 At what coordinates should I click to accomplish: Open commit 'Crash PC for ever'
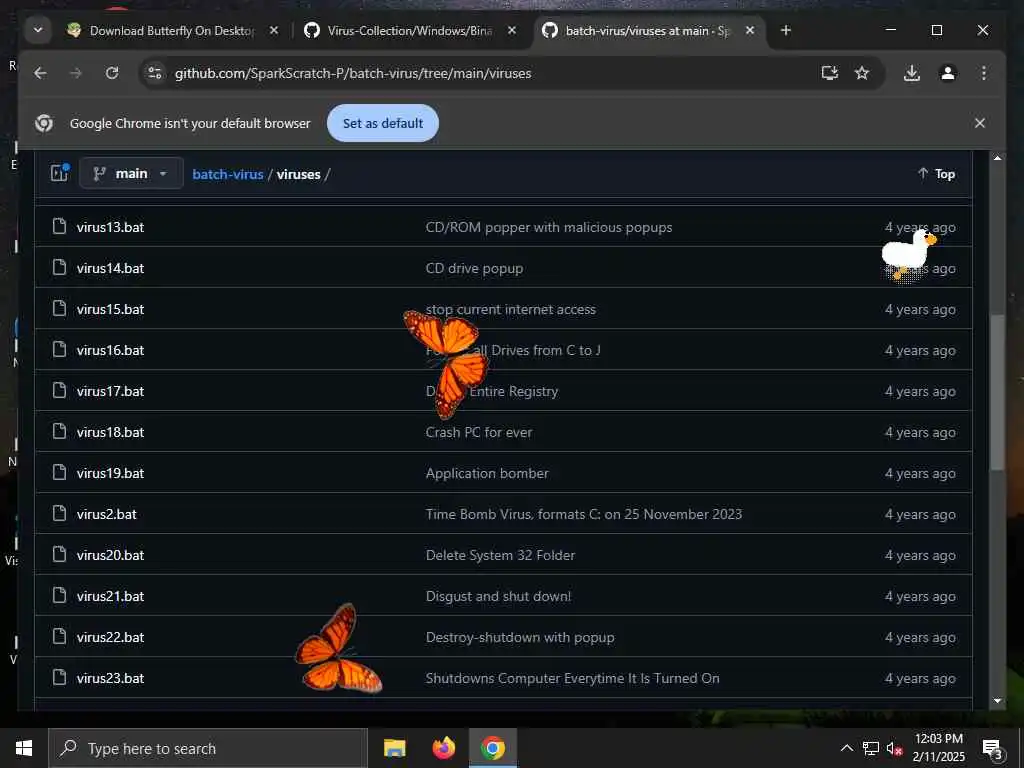(x=479, y=432)
